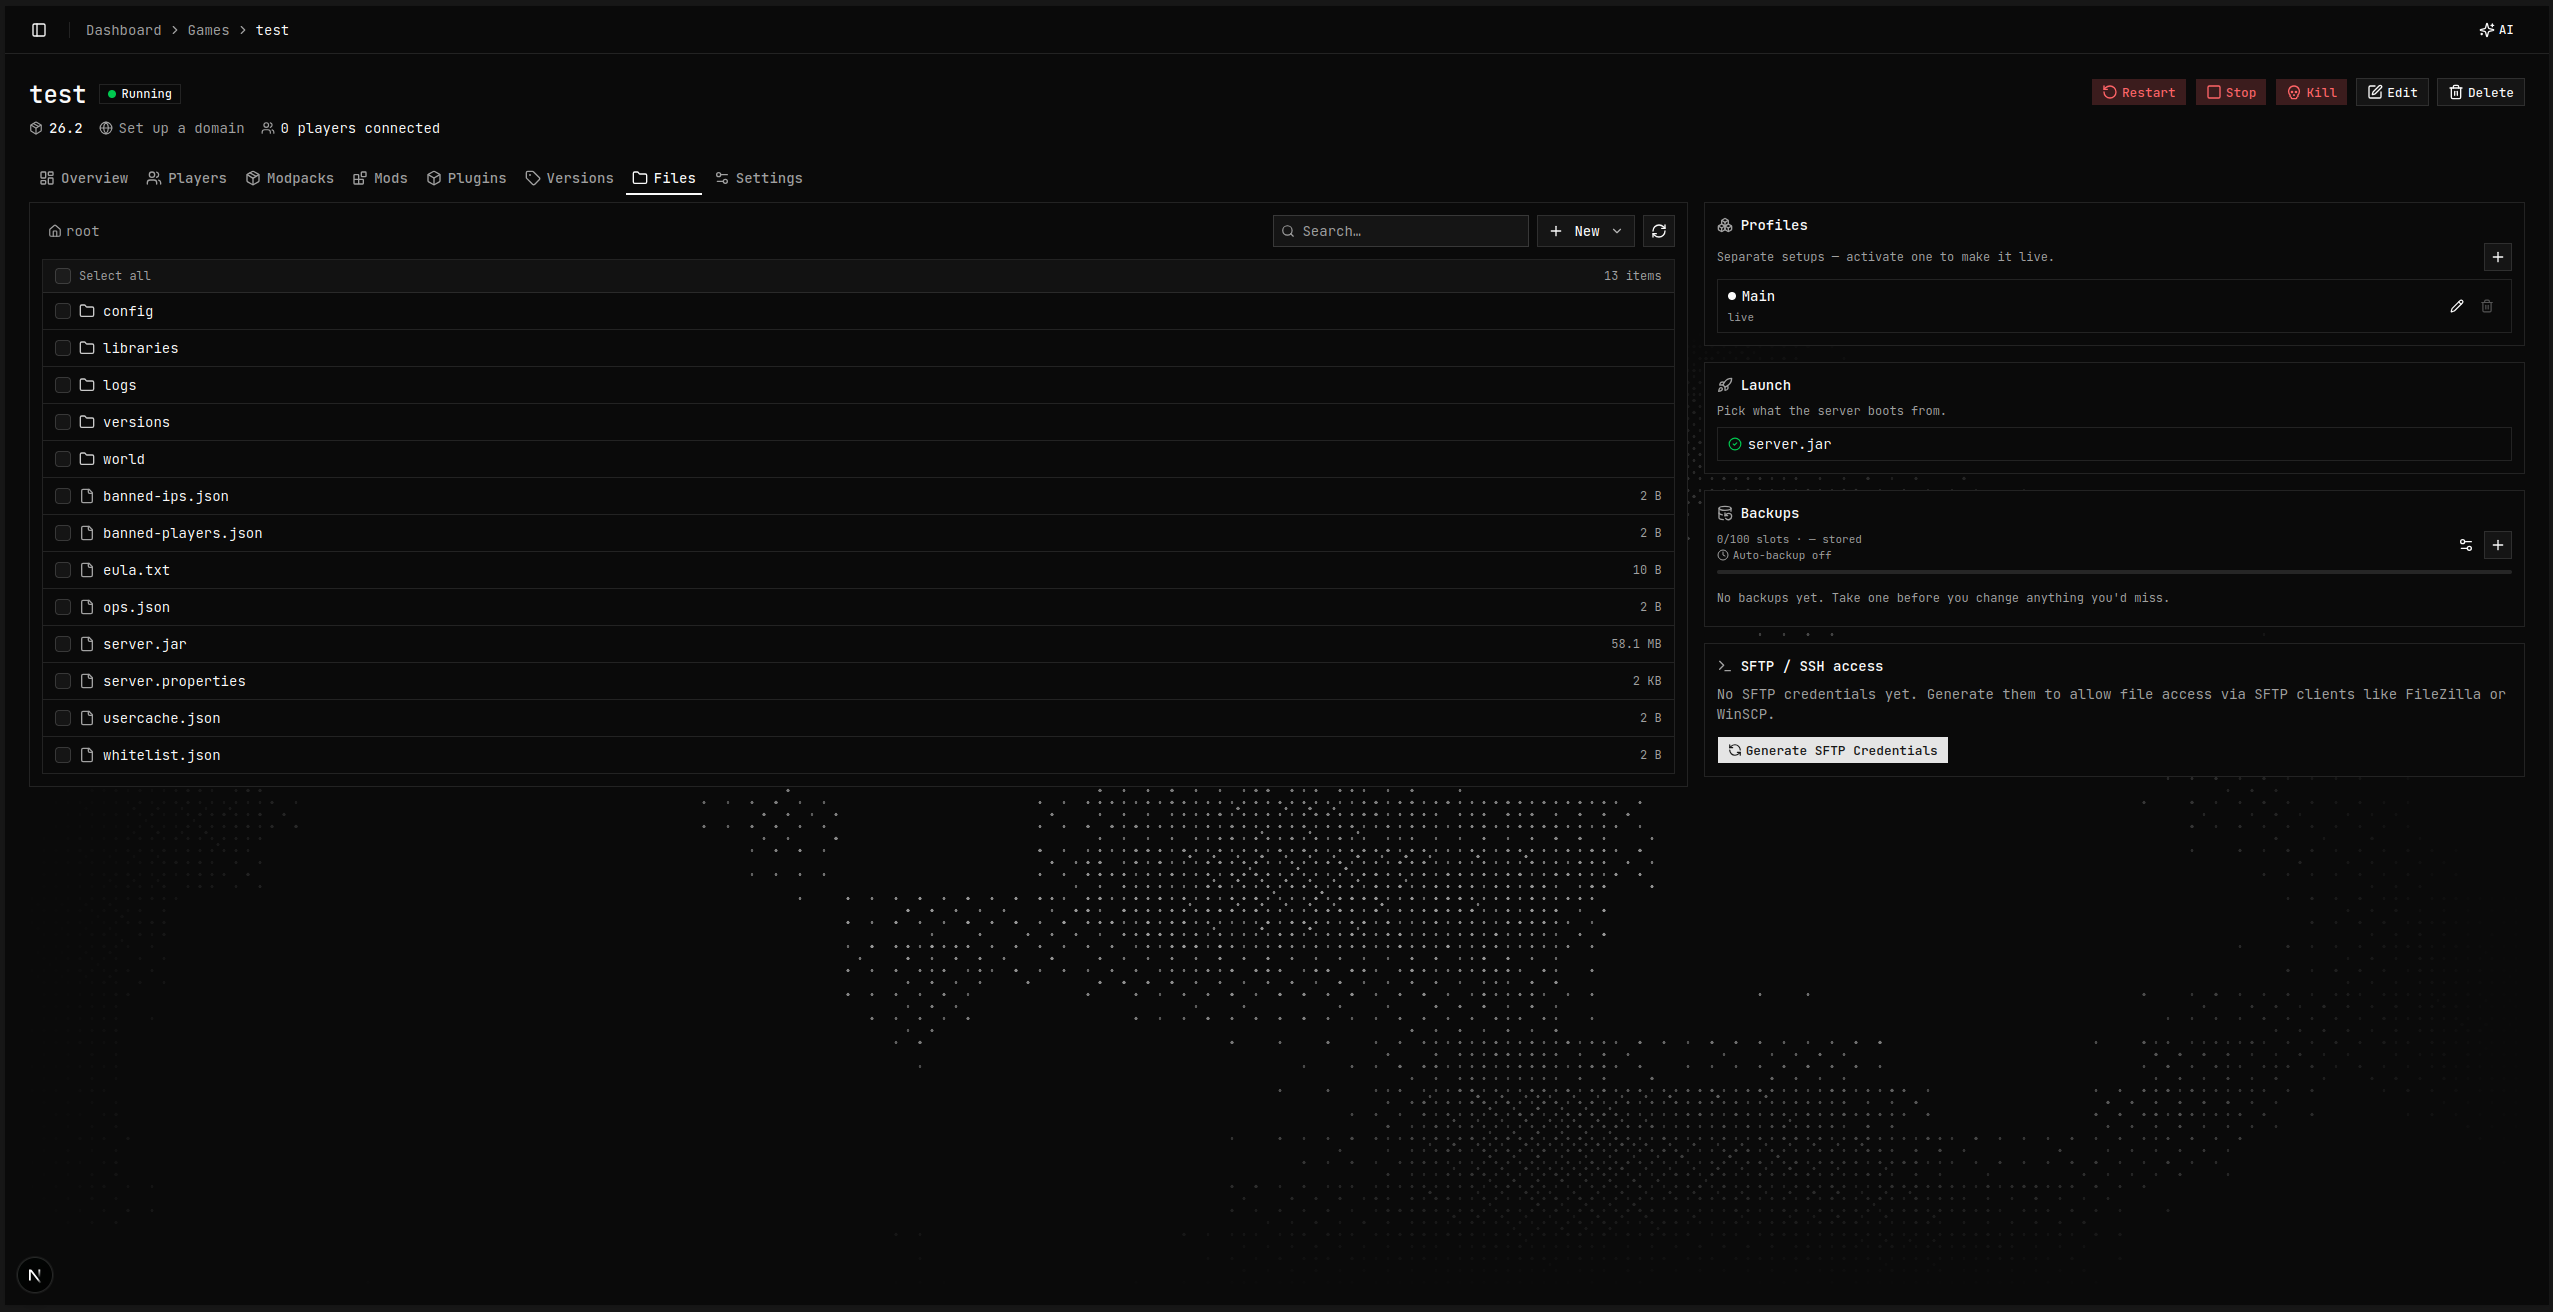Click the version 26.2 cube icon

pos(36,128)
